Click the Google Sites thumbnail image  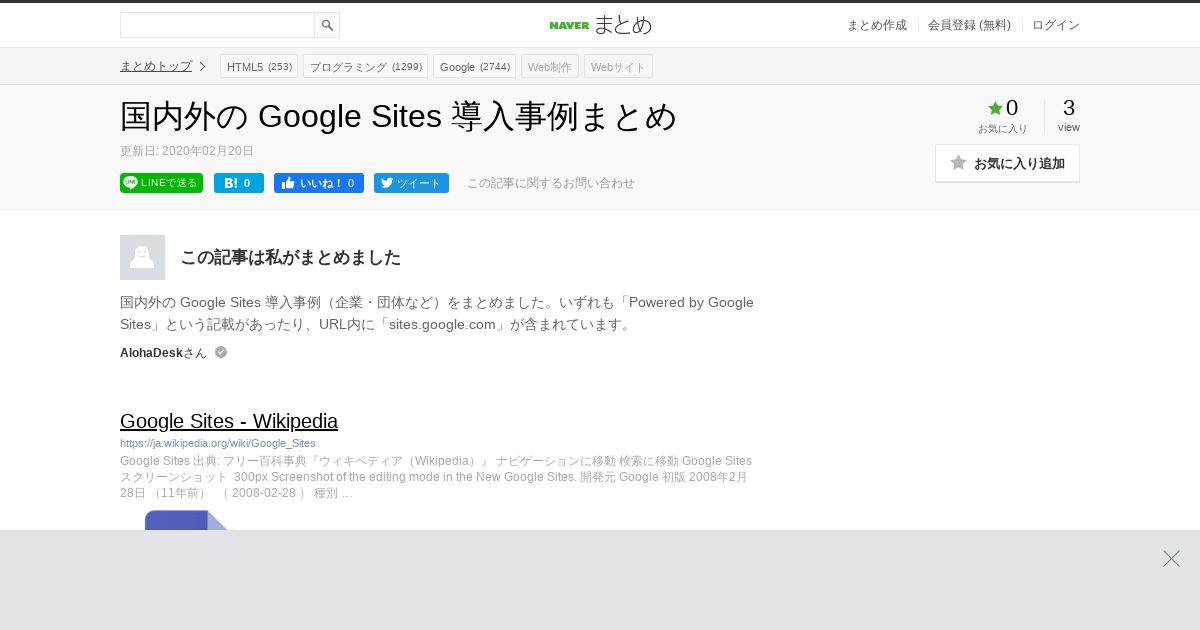(x=187, y=520)
